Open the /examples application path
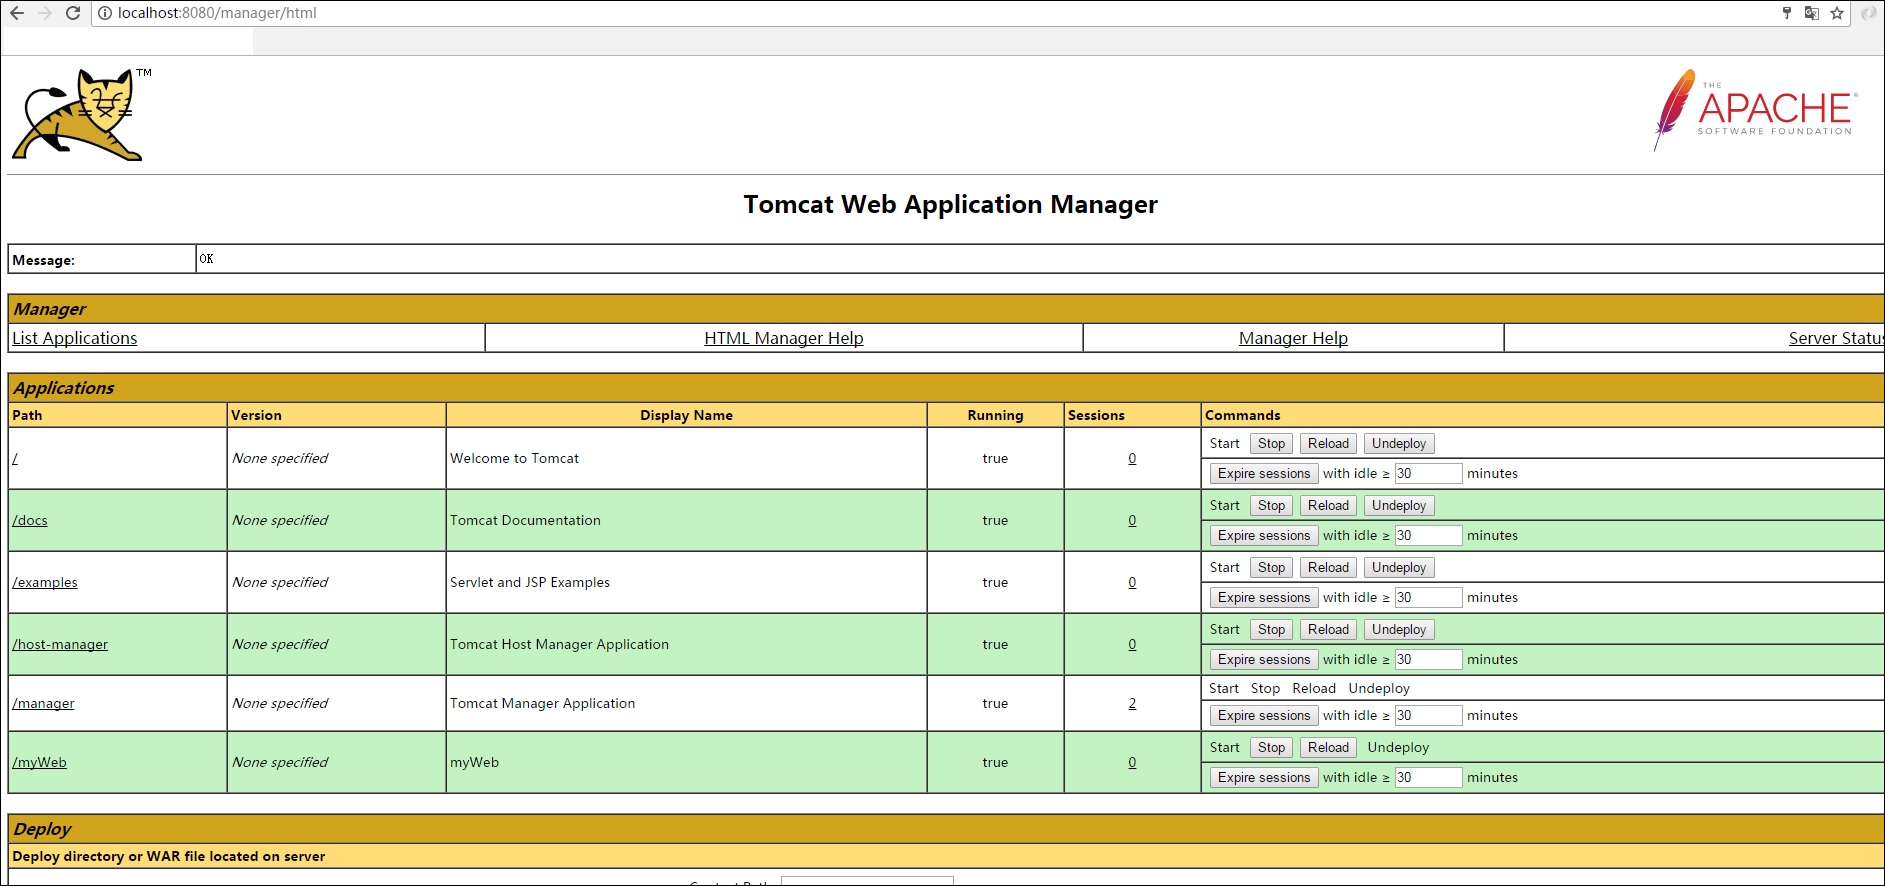The height and width of the screenshot is (886, 1885). click(45, 582)
